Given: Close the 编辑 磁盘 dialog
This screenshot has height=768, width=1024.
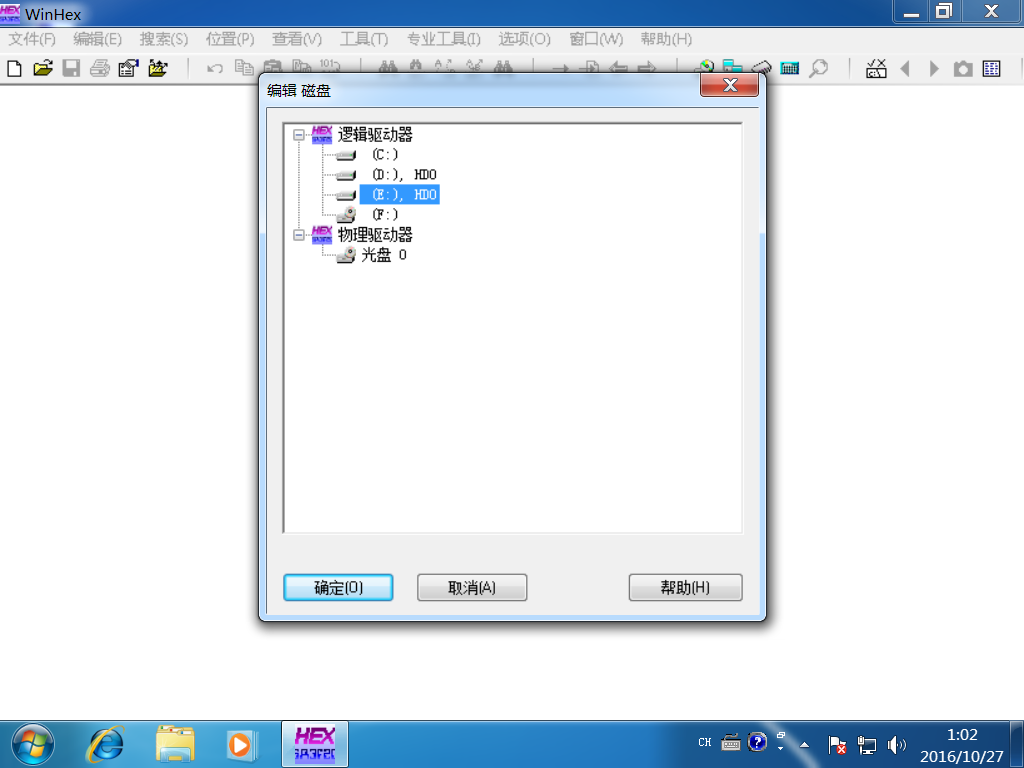Looking at the screenshot, I should click(729, 85).
